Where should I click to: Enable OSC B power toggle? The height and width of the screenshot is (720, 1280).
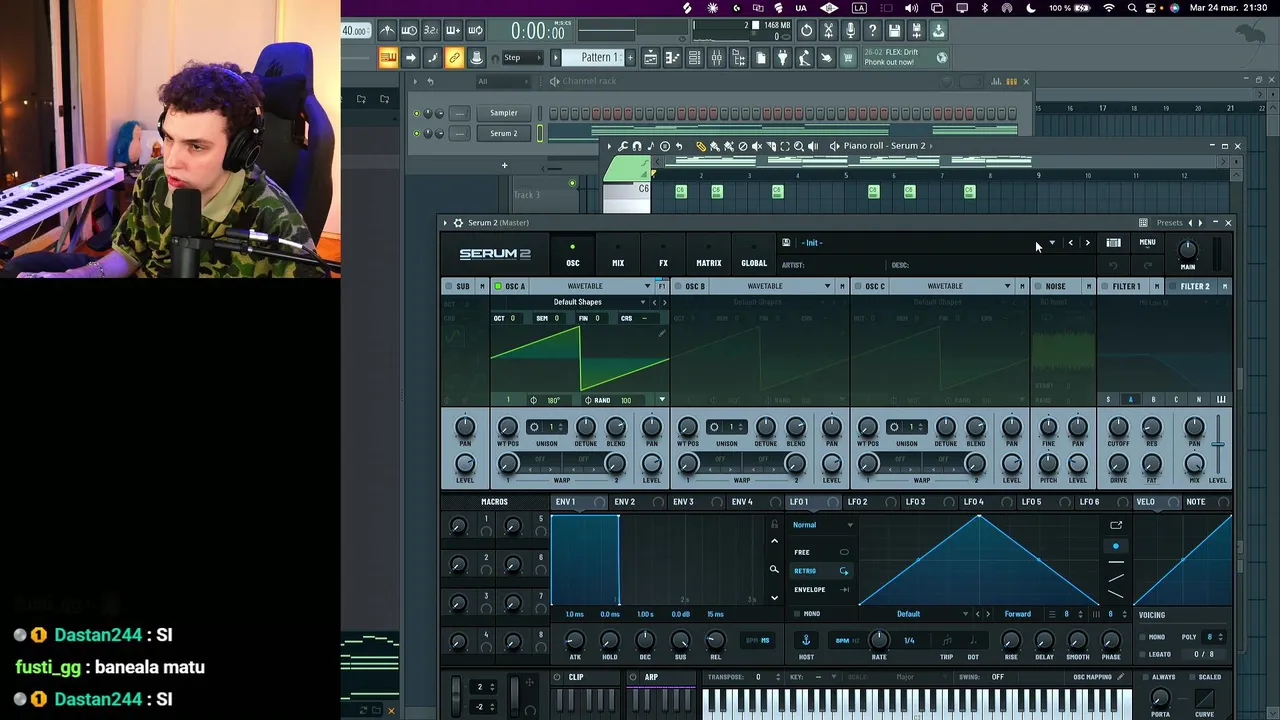(x=678, y=286)
